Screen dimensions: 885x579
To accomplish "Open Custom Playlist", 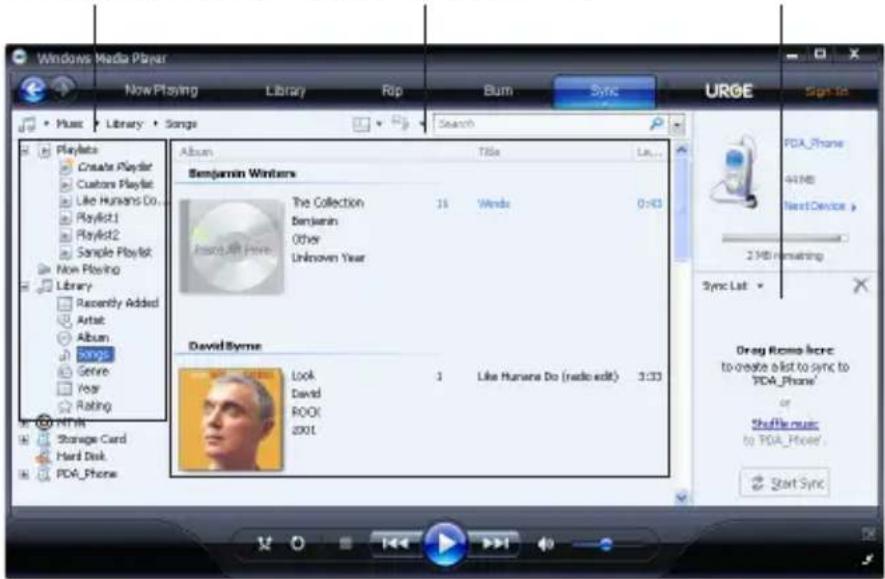I will click(x=115, y=184).
